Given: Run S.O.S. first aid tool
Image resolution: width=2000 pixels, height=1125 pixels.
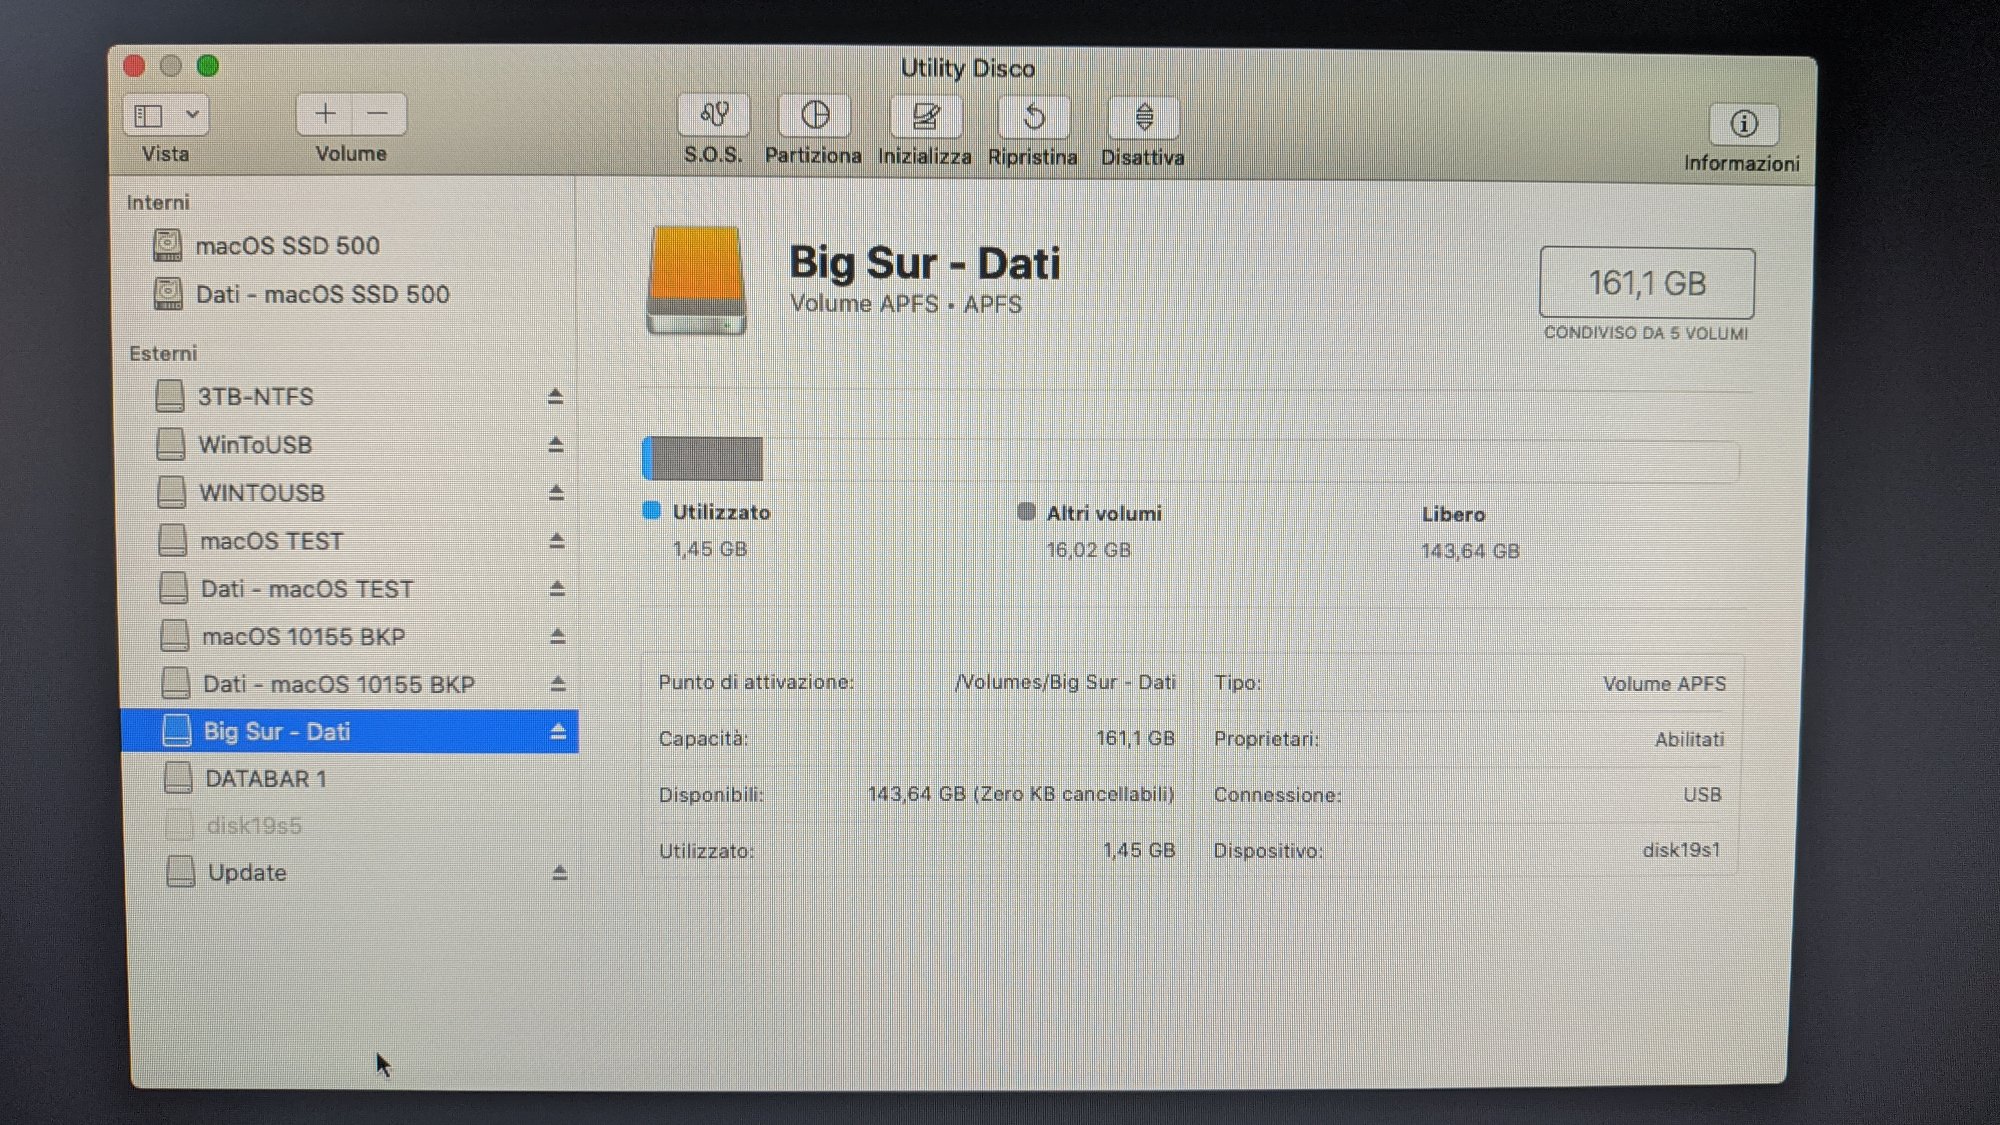Looking at the screenshot, I should (713, 116).
